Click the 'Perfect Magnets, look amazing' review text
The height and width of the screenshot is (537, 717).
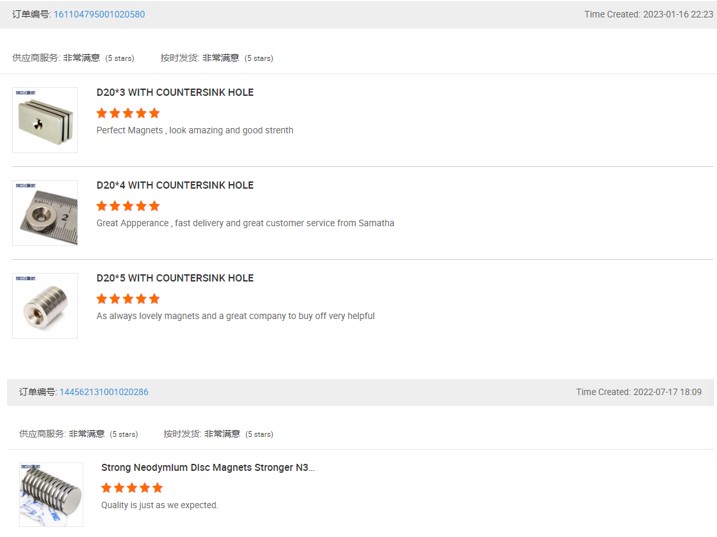195,130
